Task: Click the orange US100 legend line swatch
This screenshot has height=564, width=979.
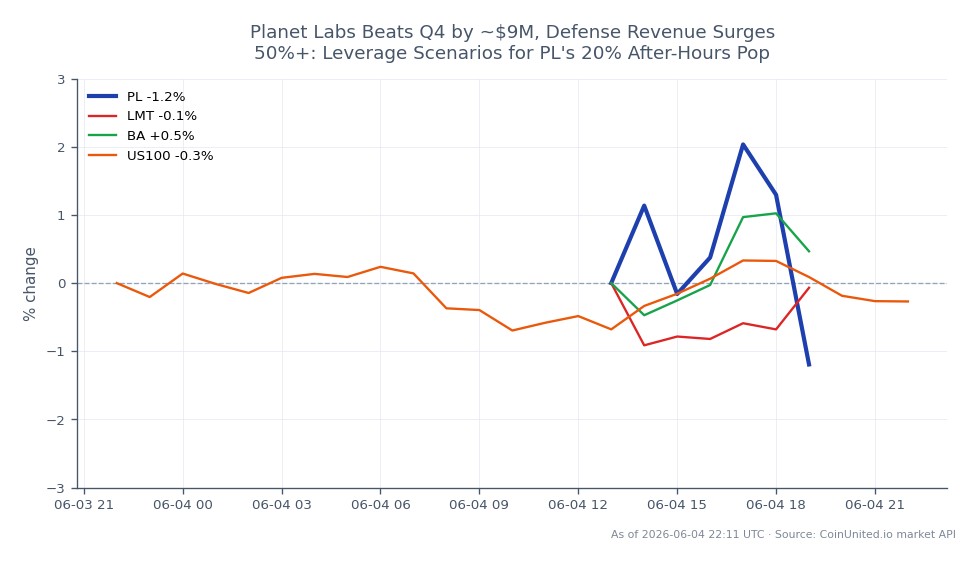Action: coord(102,156)
